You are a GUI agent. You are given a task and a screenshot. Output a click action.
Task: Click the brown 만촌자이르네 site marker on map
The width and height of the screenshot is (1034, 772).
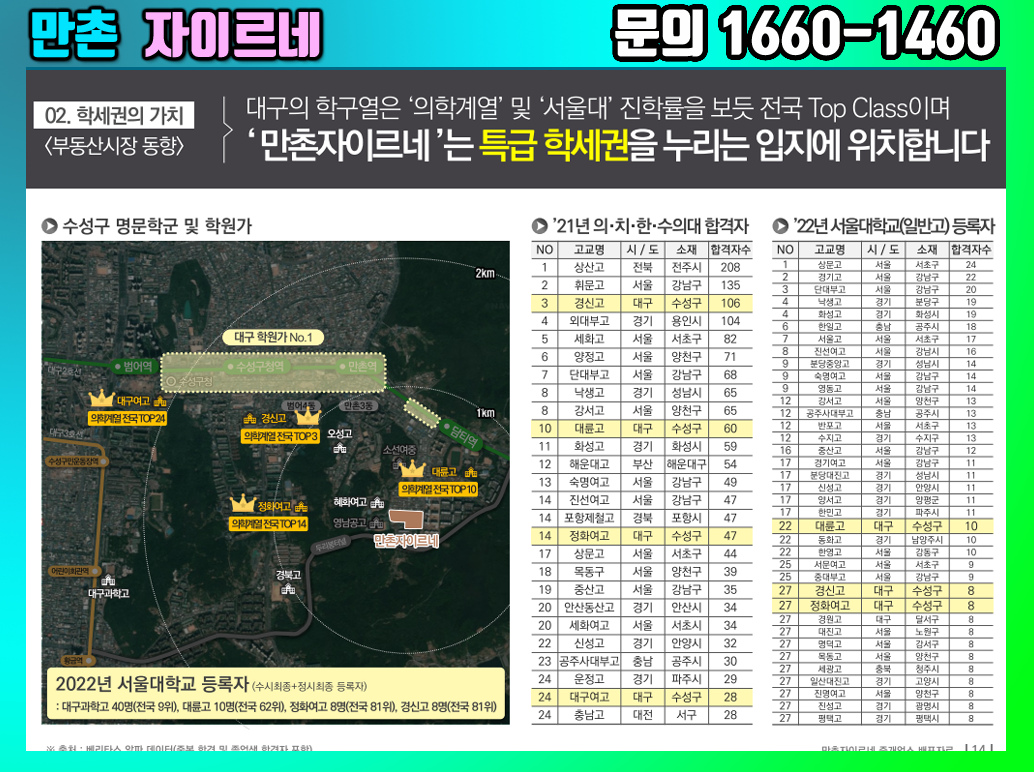tap(408, 520)
